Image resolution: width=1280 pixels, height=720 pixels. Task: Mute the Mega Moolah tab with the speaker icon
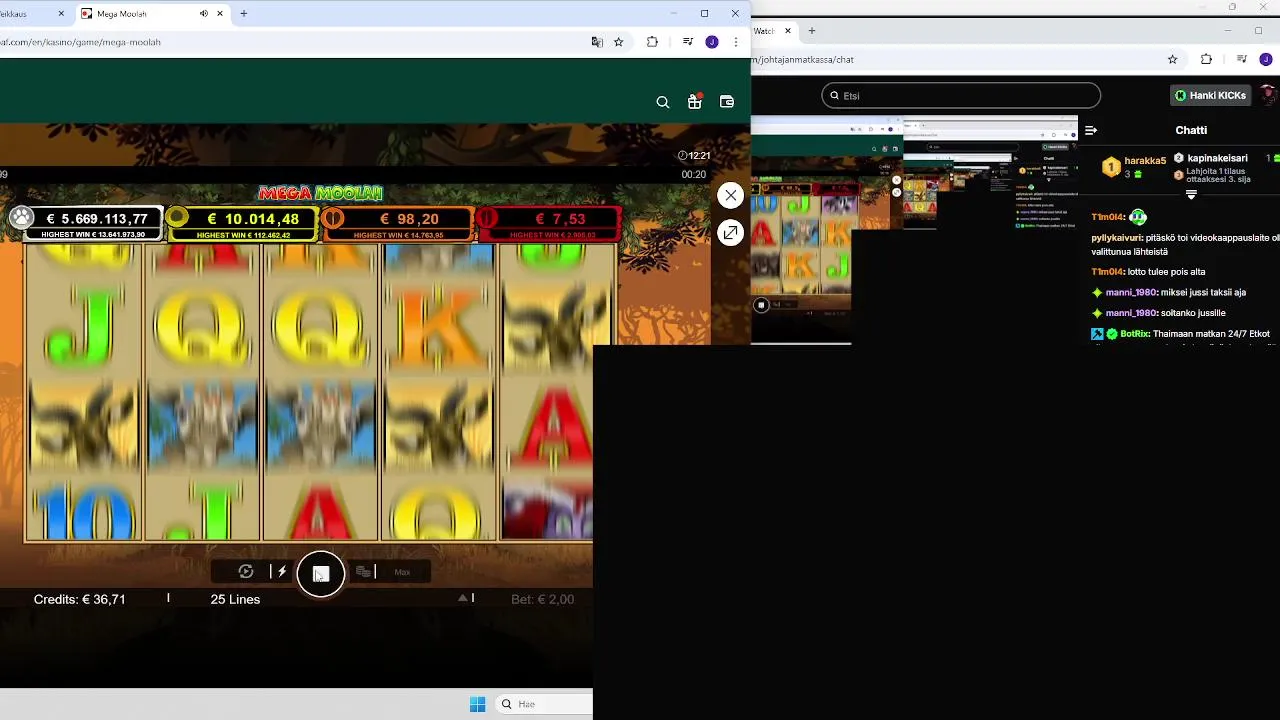pyautogui.click(x=204, y=14)
